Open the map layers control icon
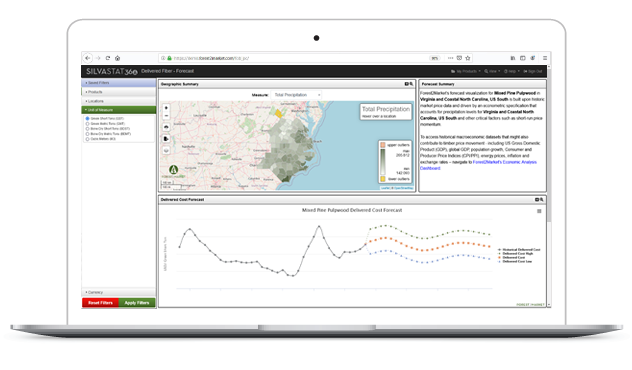 click(x=166, y=150)
